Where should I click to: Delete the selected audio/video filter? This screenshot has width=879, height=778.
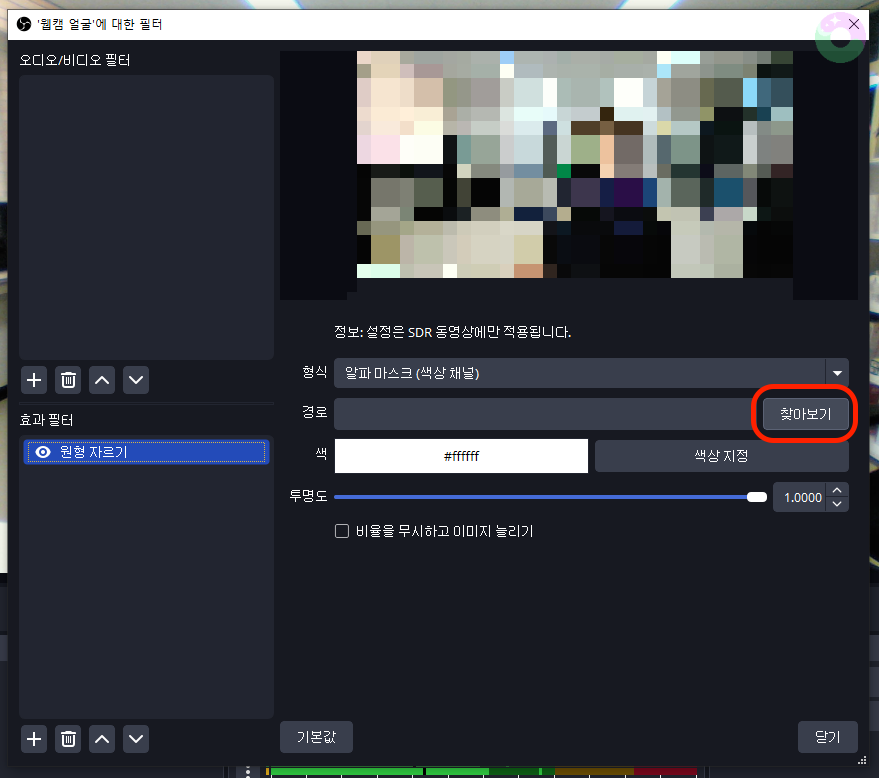click(x=68, y=380)
